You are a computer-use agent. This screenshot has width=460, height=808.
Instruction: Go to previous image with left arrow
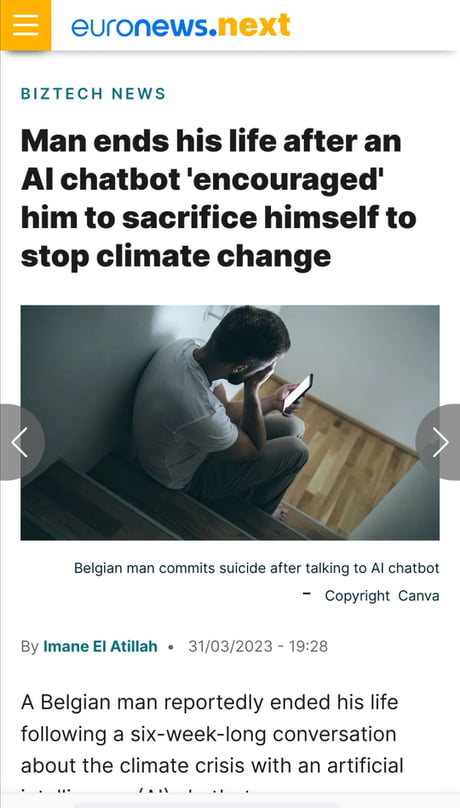click(21, 442)
